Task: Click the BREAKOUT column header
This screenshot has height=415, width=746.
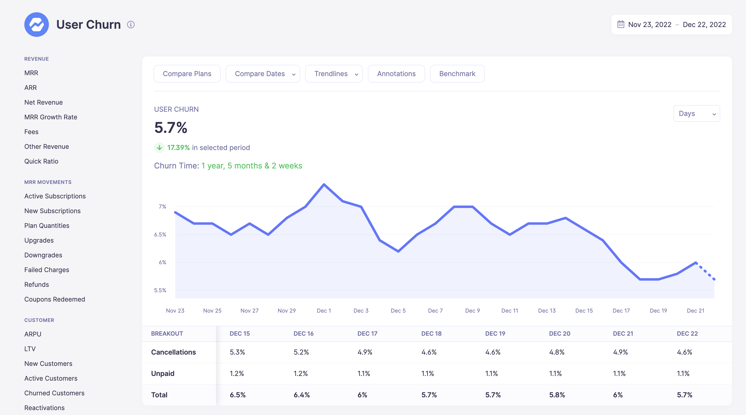Action: (167, 334)
